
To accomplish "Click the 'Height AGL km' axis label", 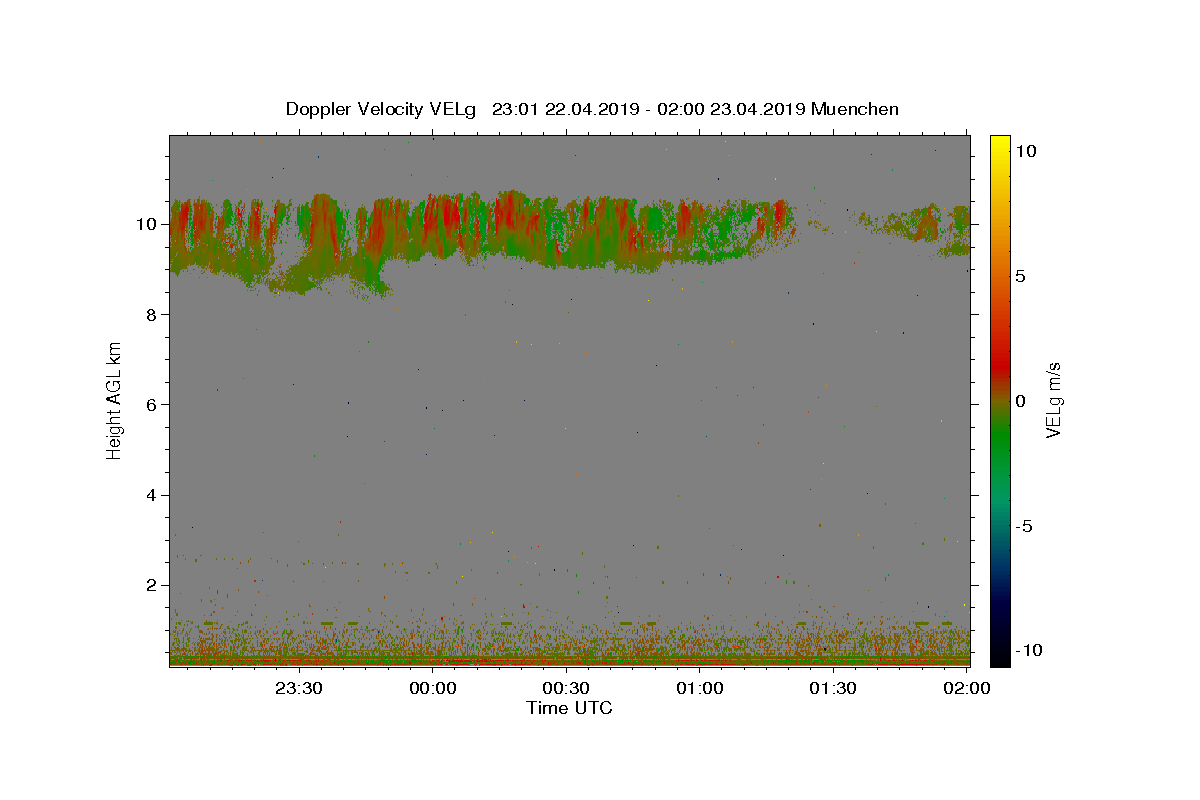I will coord(115,401).
